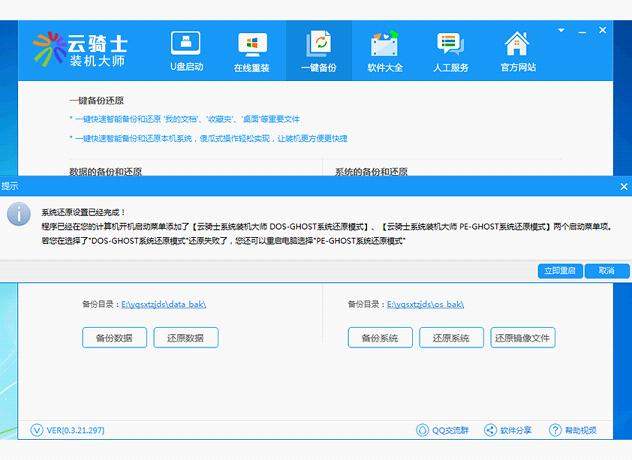The height and width of the screenshot is (460, 632).
Task: Open 人工服务 support chat icon
Action: pyautogui.click(x=451, y=52)
